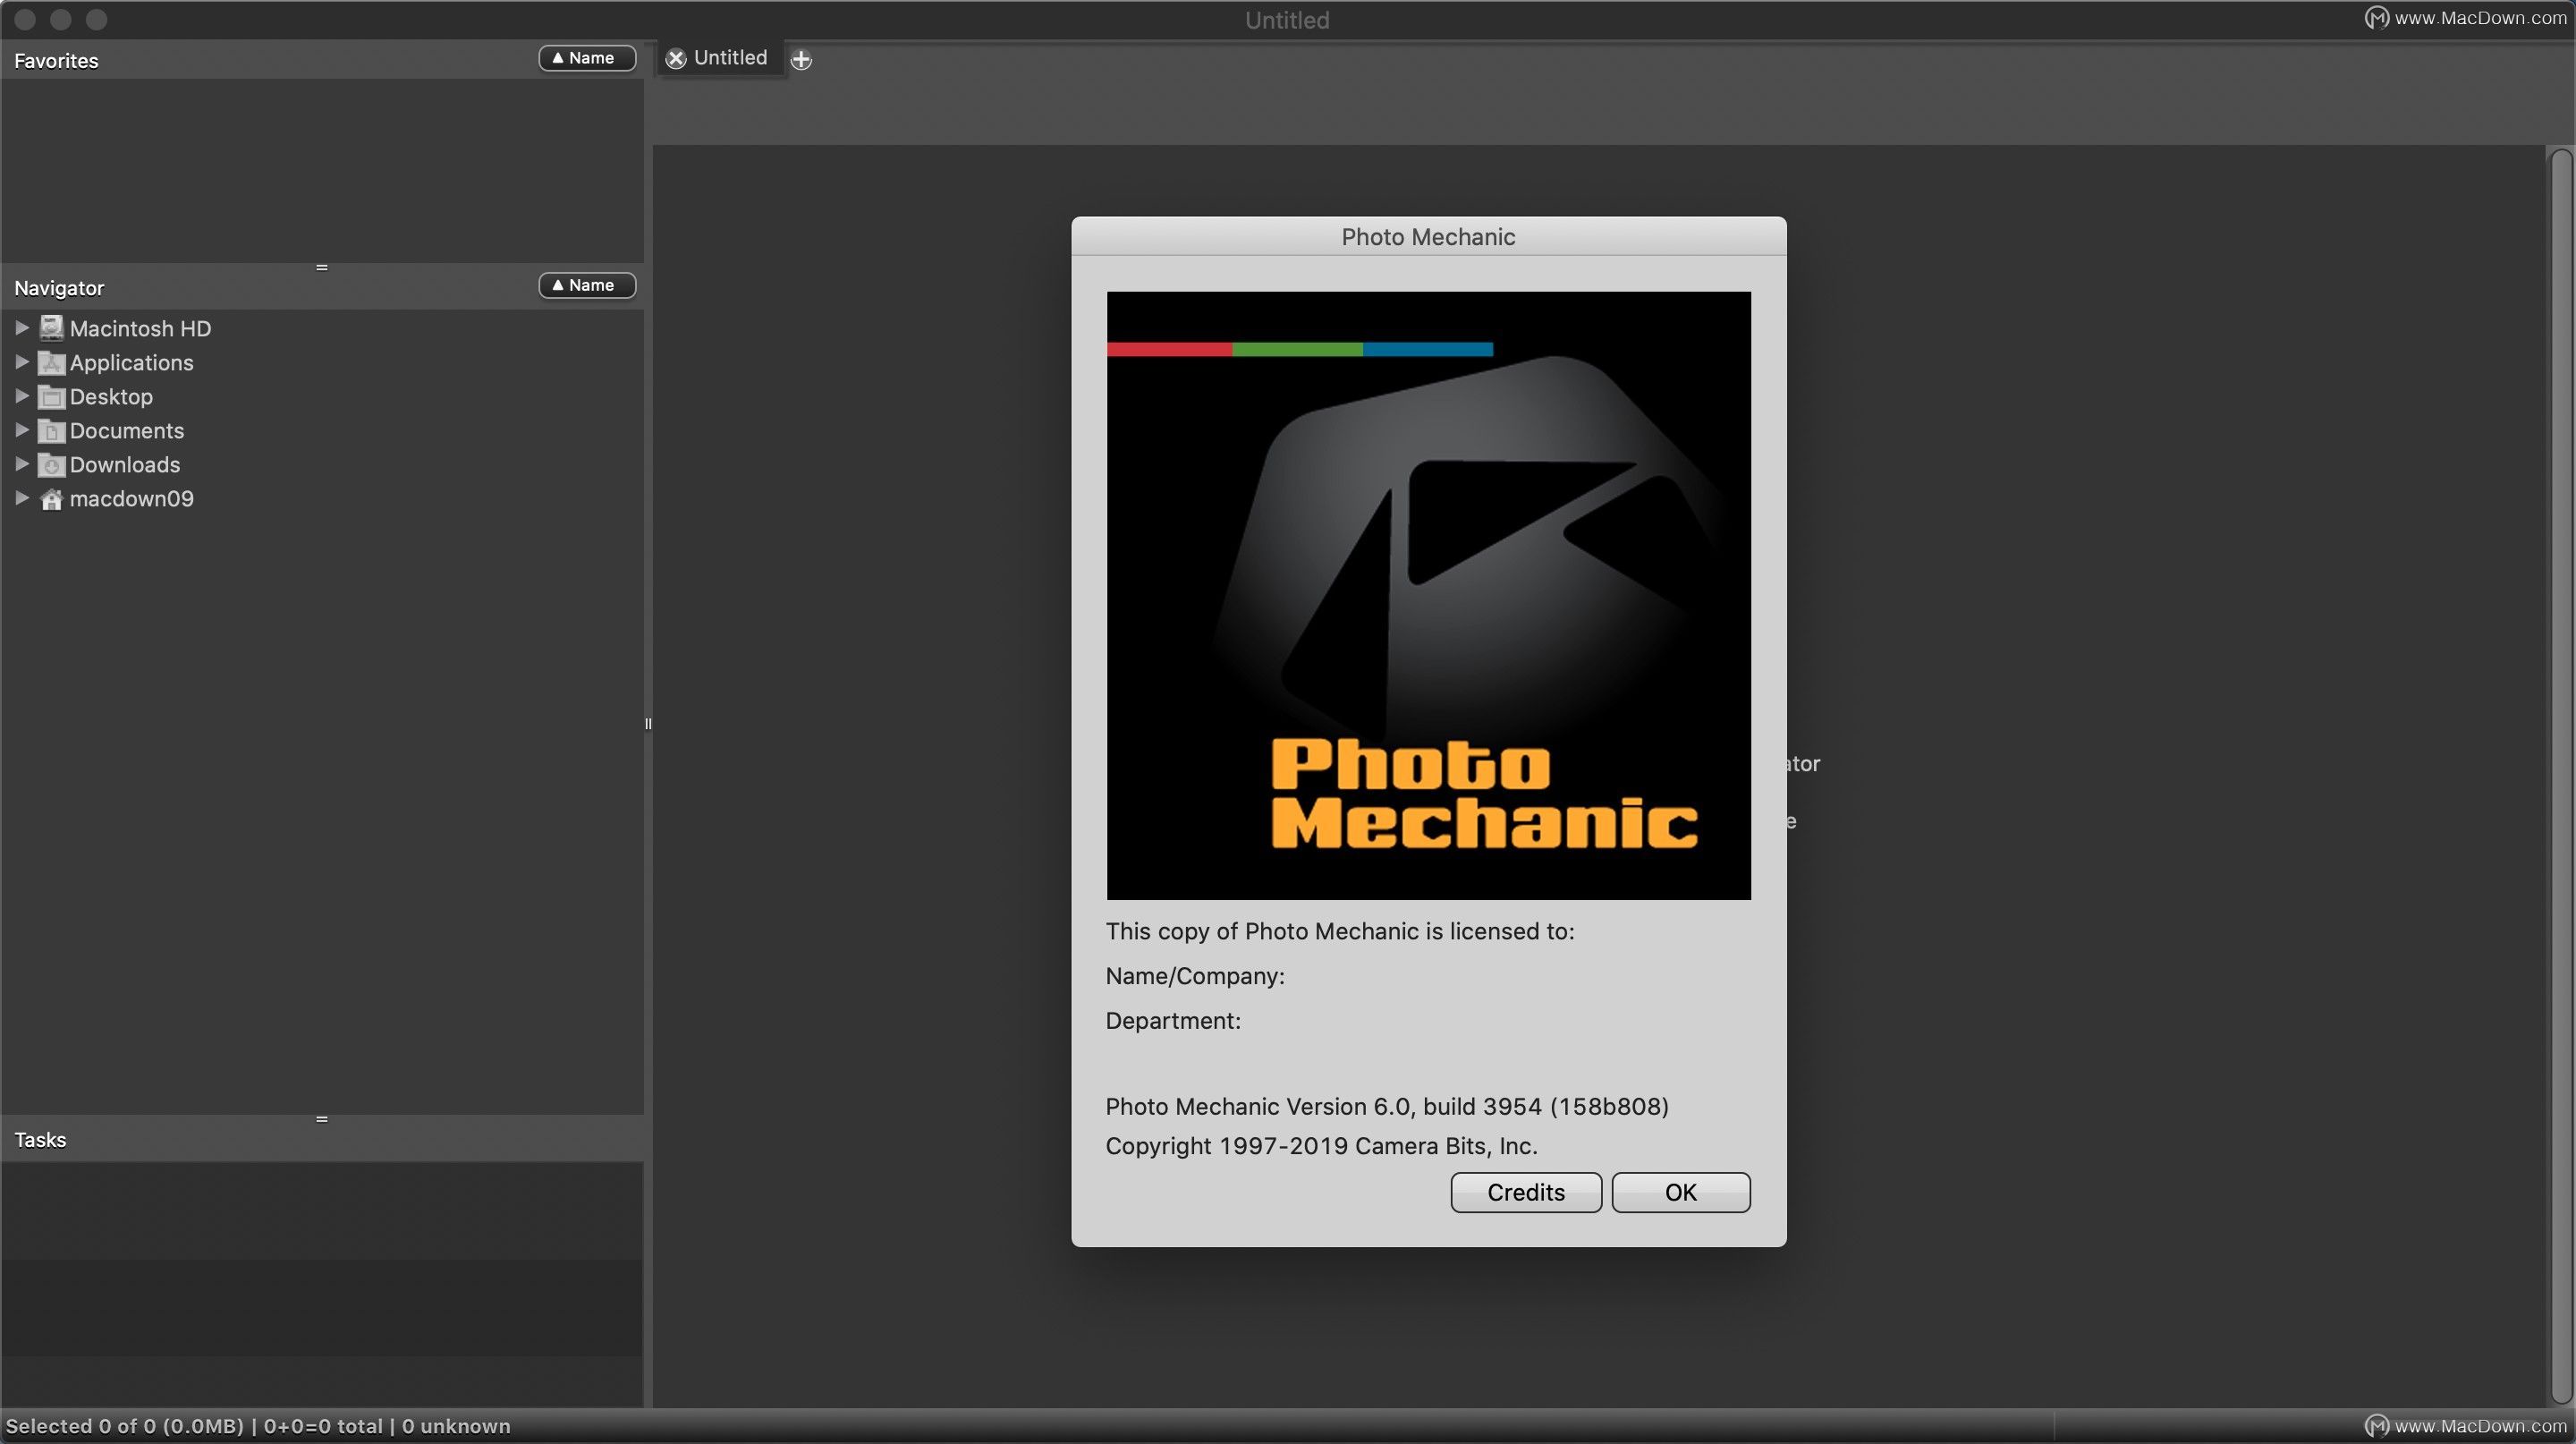Select the Documents folder in Navigator
Image resolution: width=2576 pixels, height=1444 pixels.
(125, 430)
